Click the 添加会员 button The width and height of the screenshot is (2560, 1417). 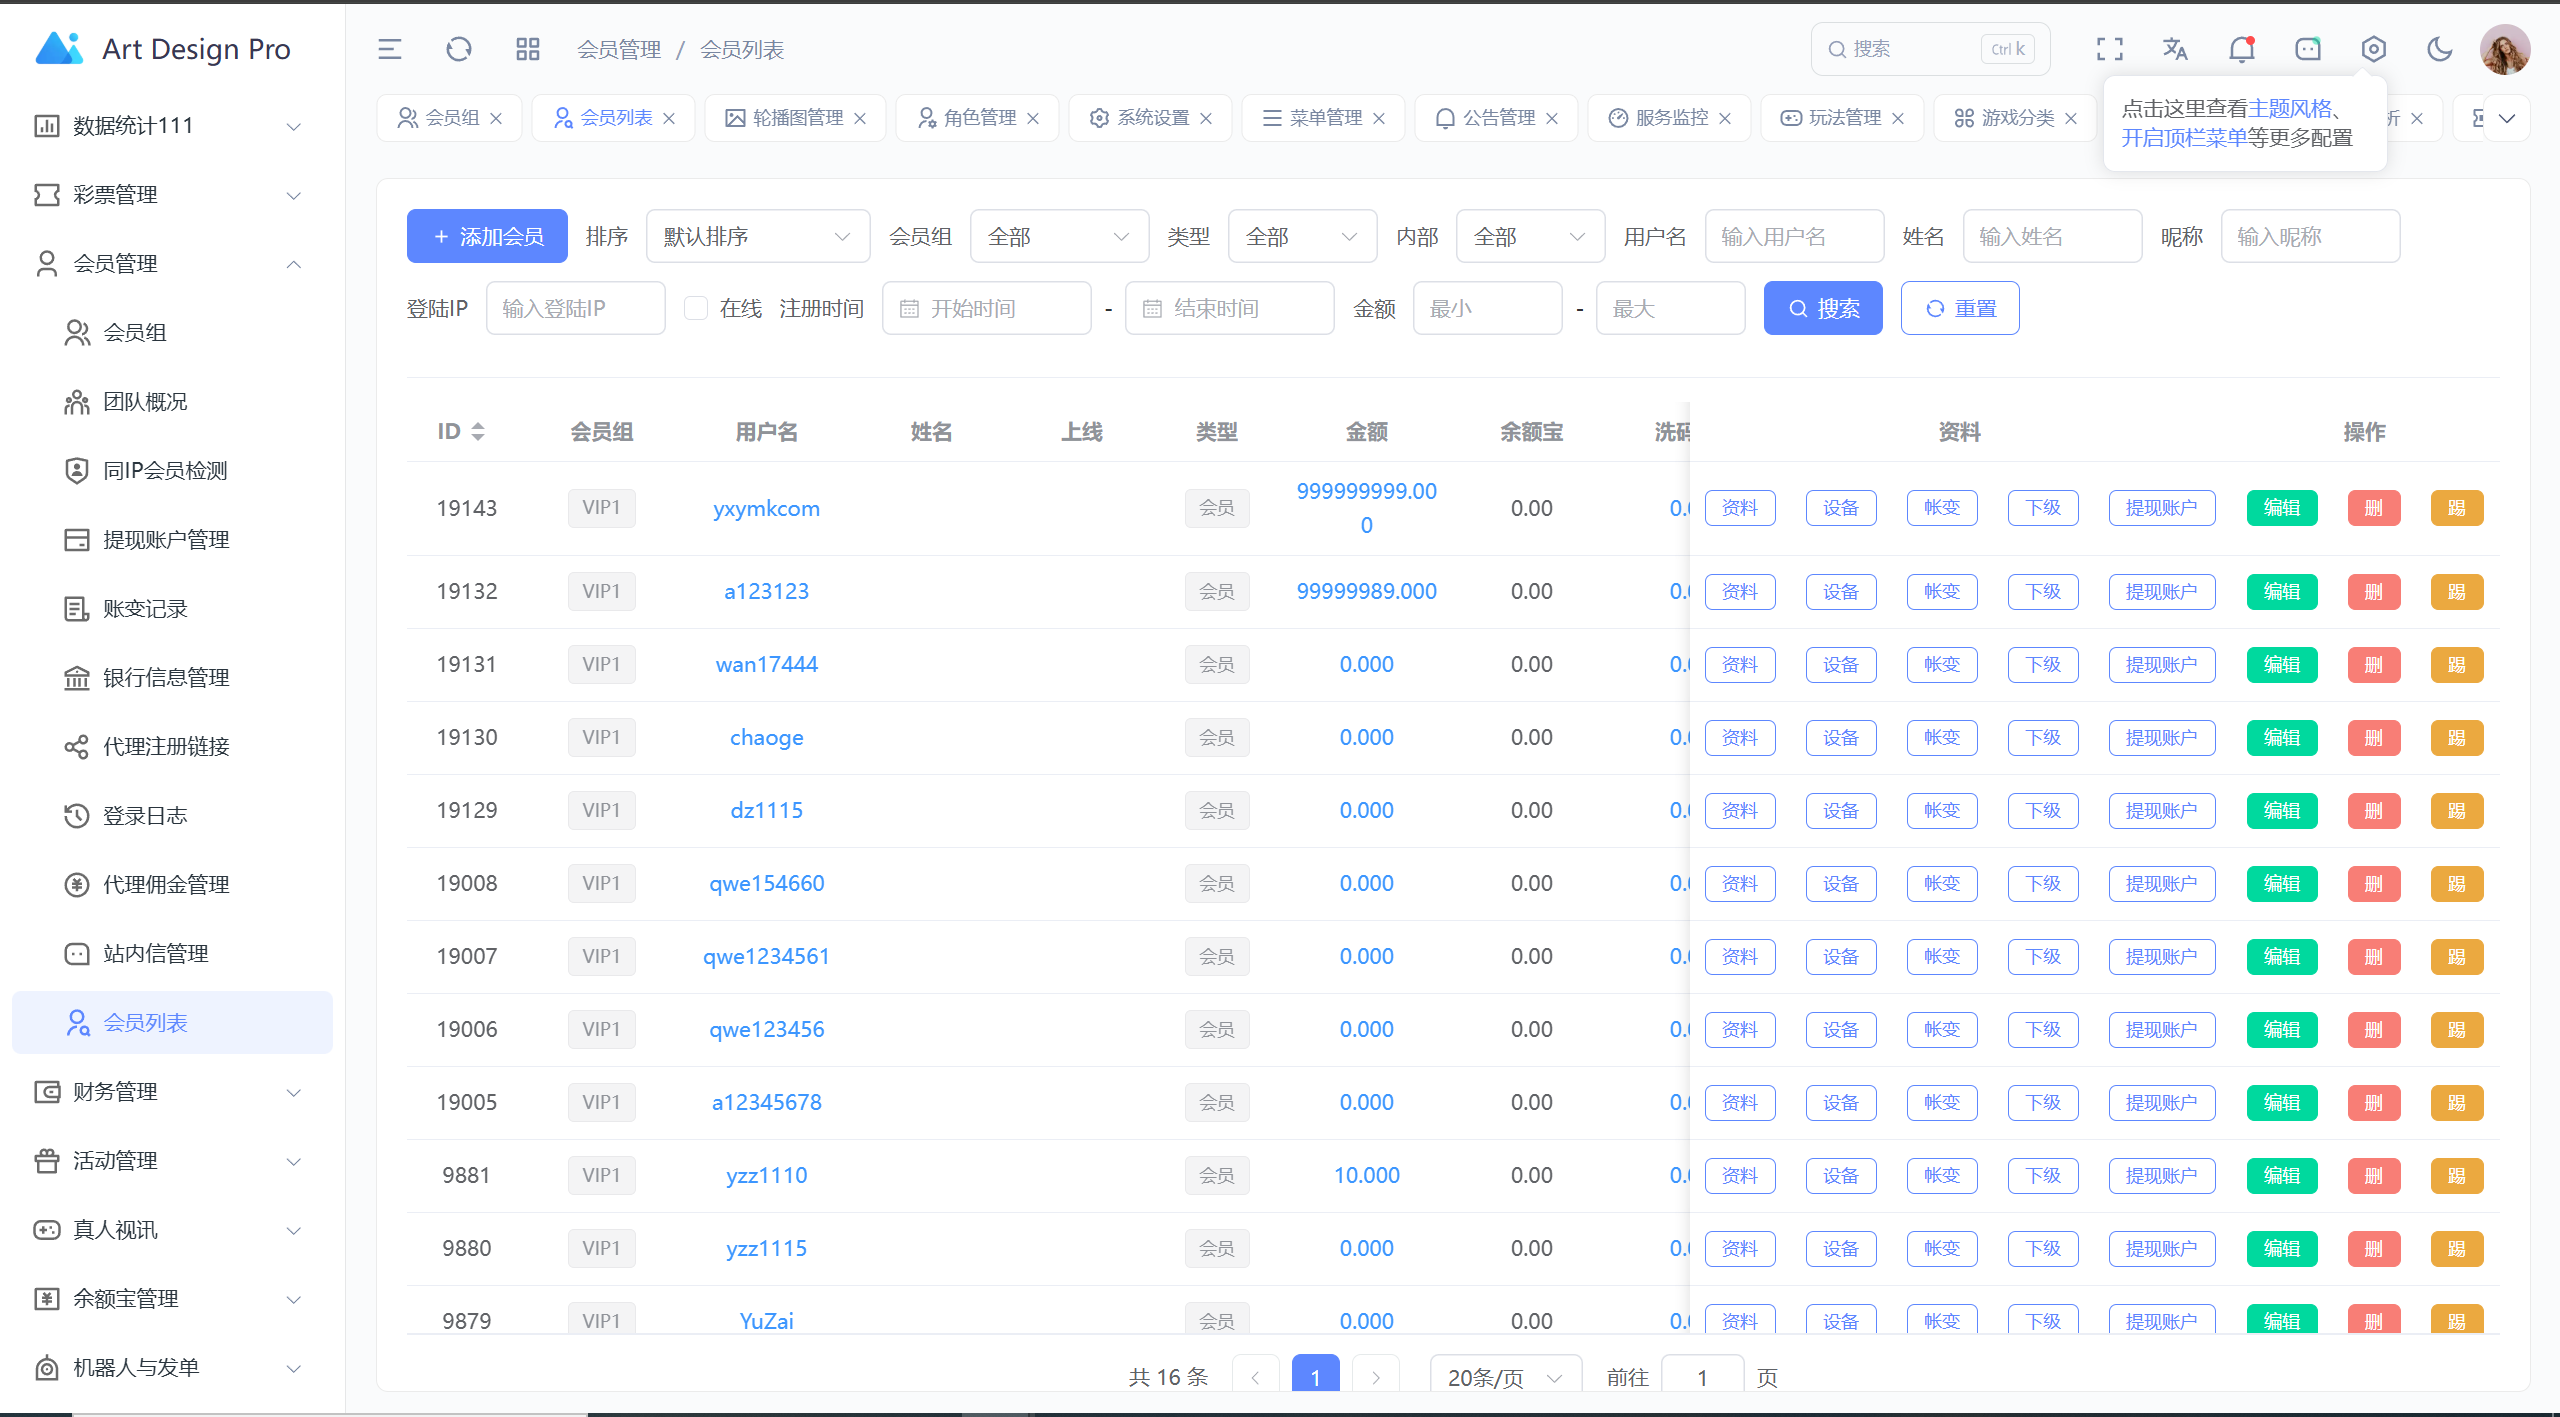(487, 236)
